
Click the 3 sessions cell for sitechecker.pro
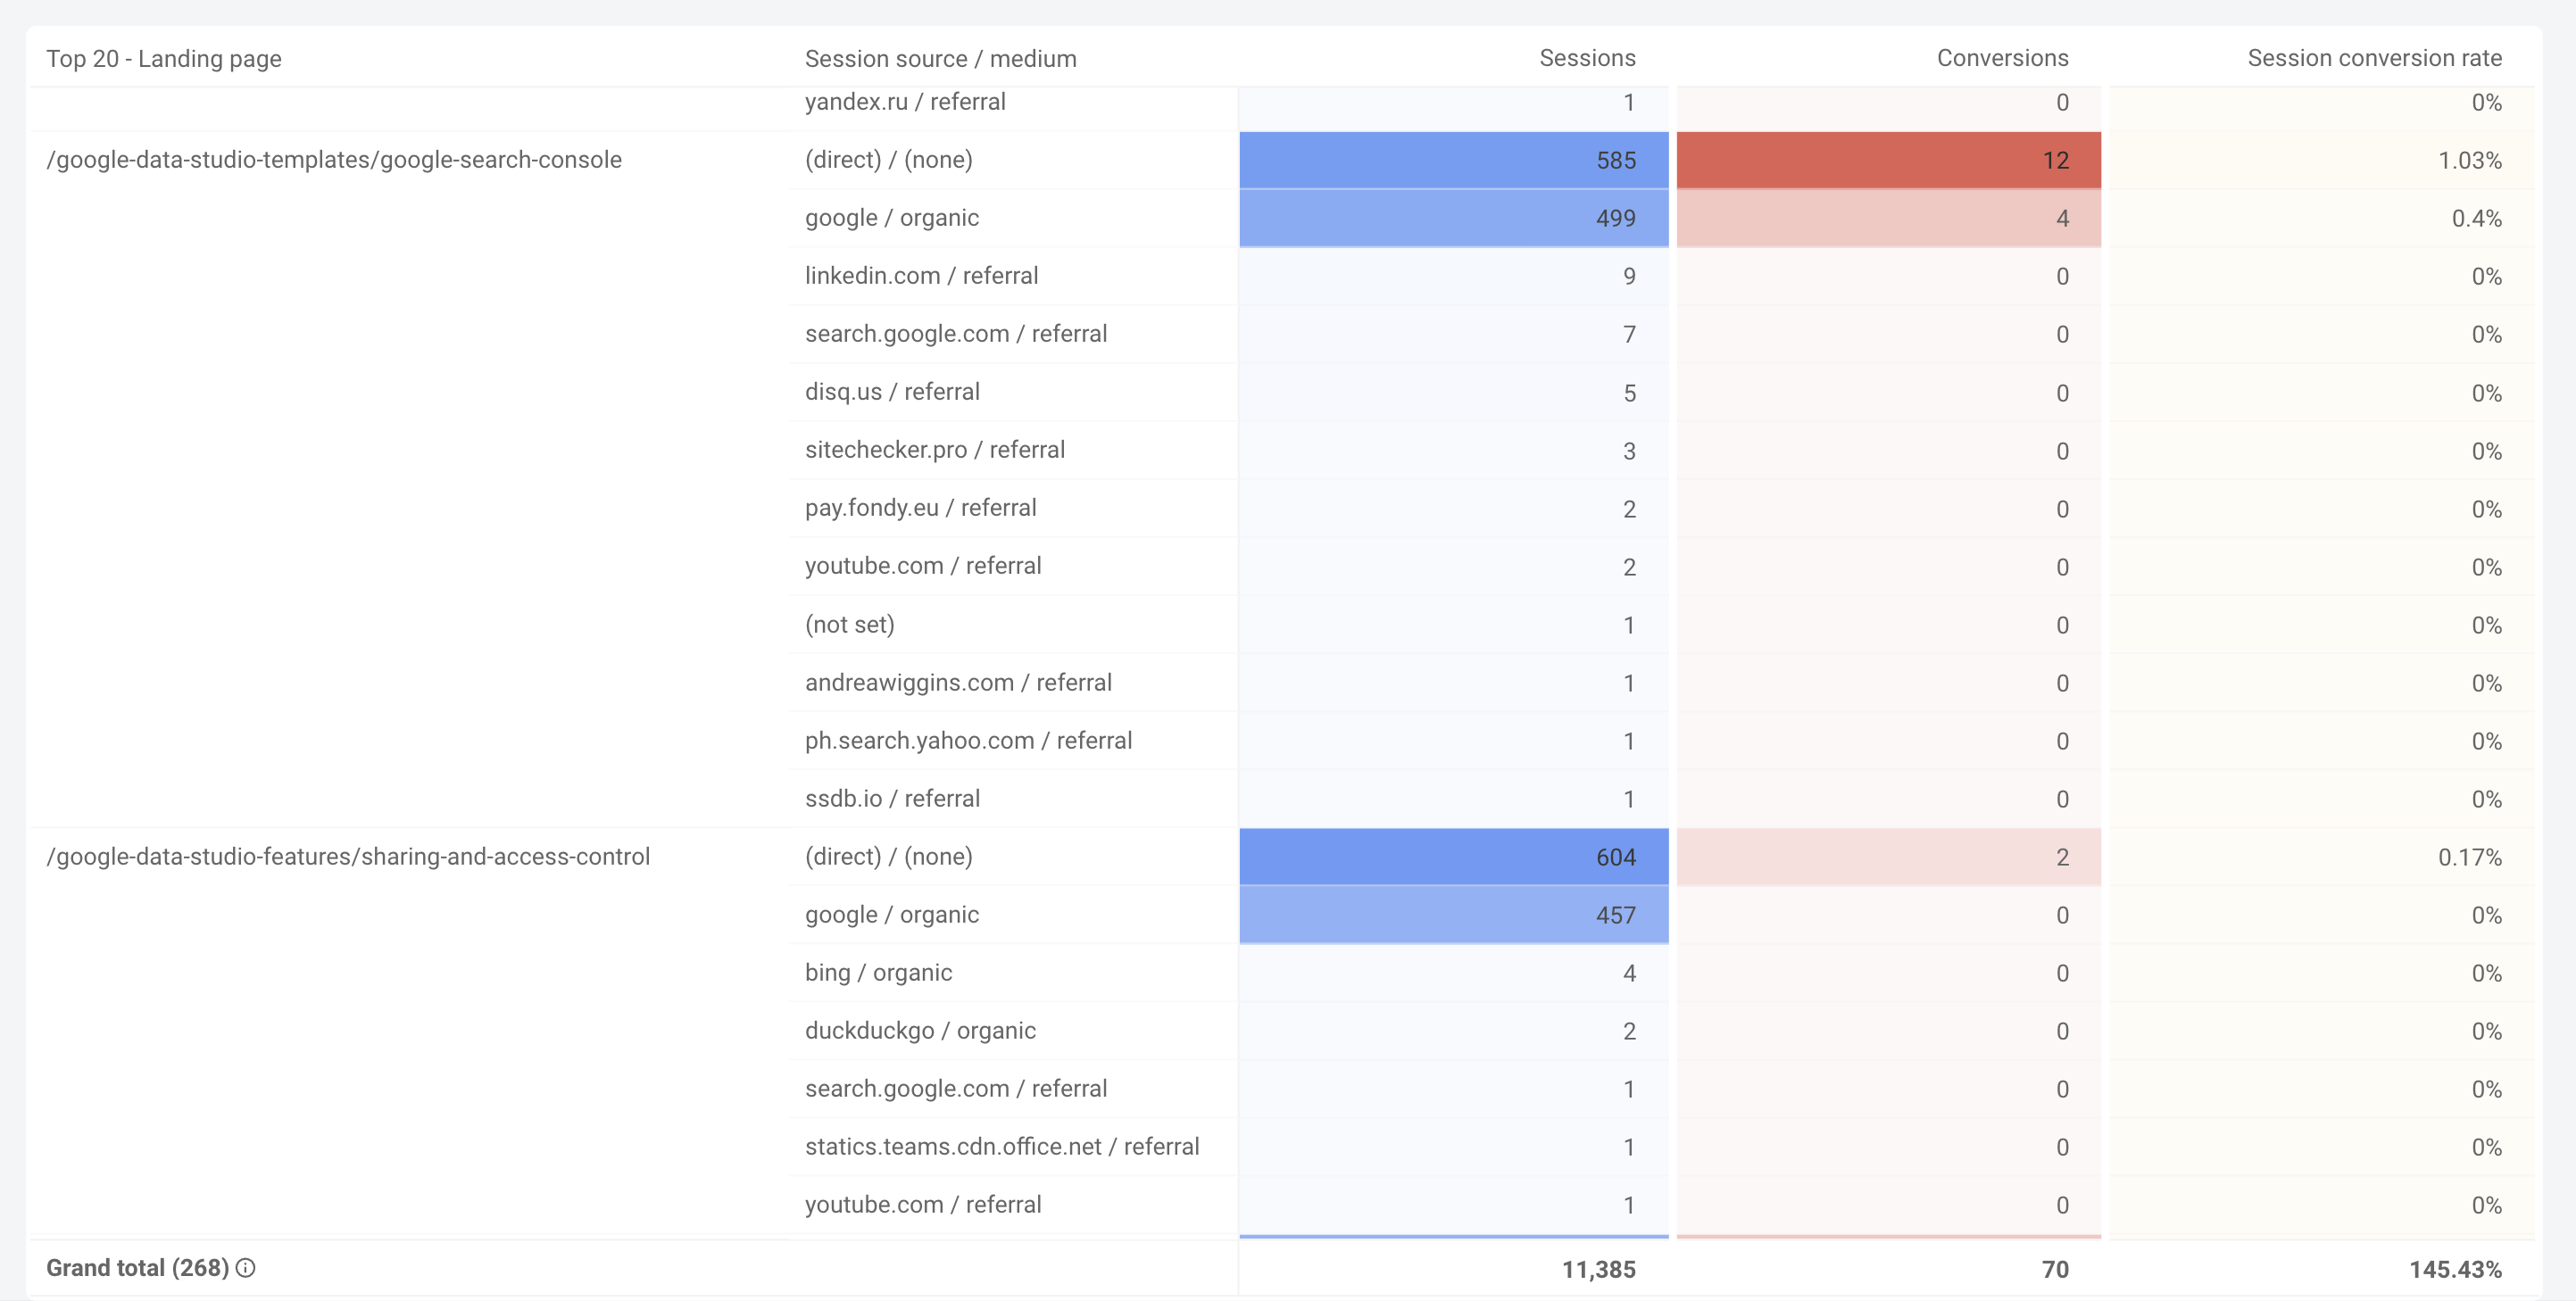pyautogui.click(x=1454, y=451)
